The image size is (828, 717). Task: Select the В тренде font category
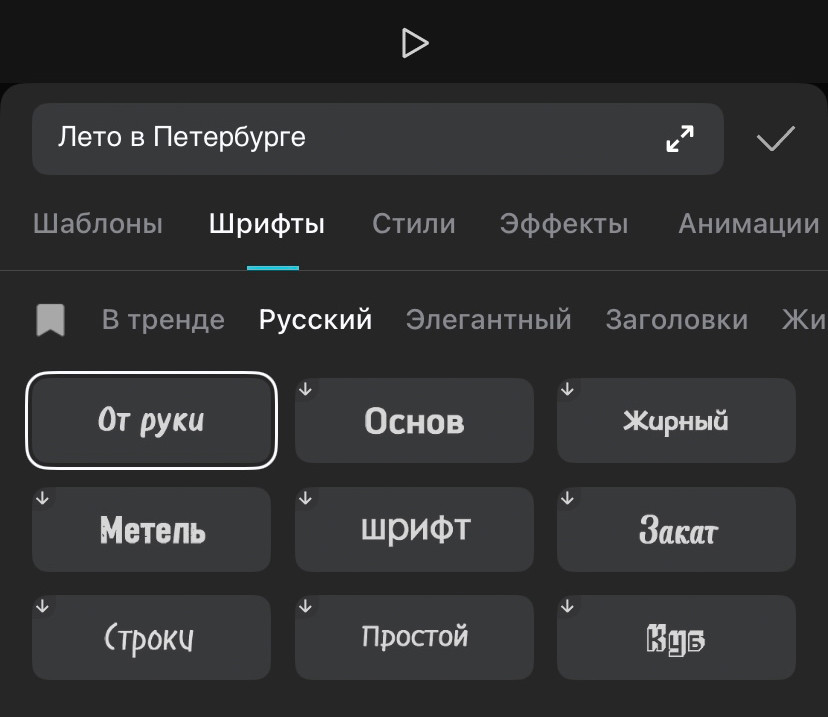click(162, 319)
